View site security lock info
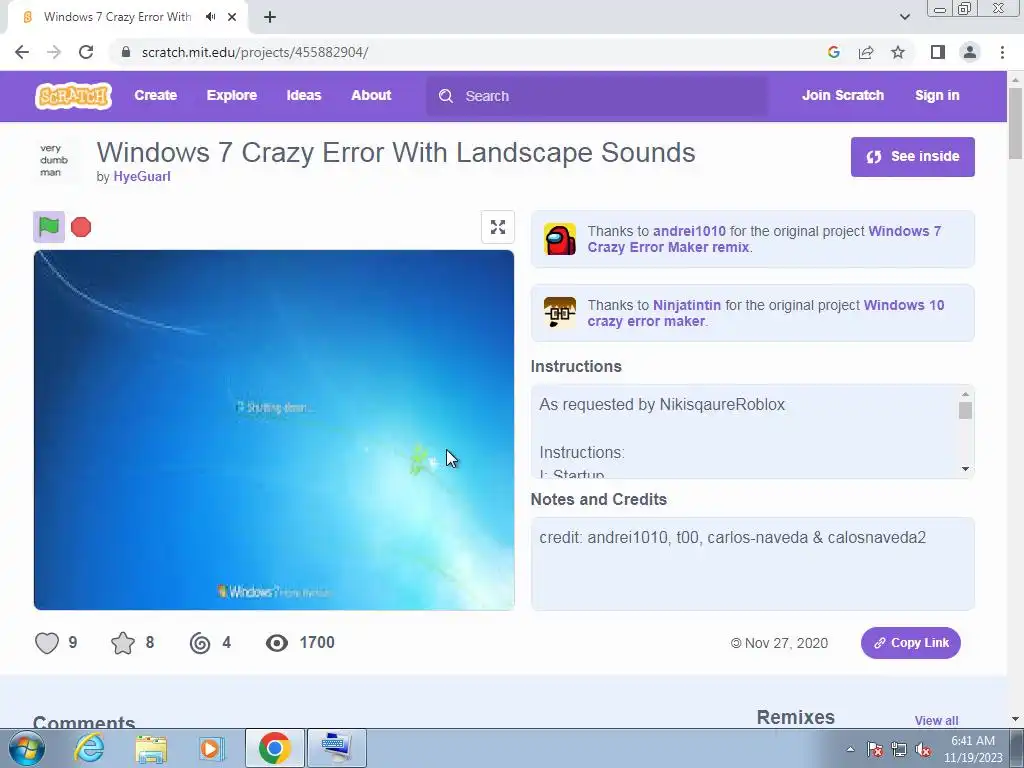This screenshot has height=768, width=1024. [x=126, y=52]
